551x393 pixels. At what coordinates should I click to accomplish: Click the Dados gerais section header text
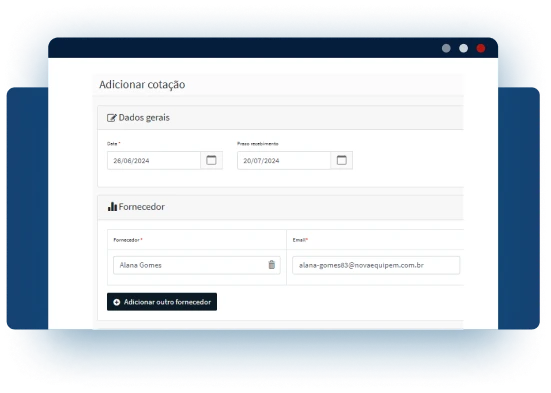(x=144, y=118)
